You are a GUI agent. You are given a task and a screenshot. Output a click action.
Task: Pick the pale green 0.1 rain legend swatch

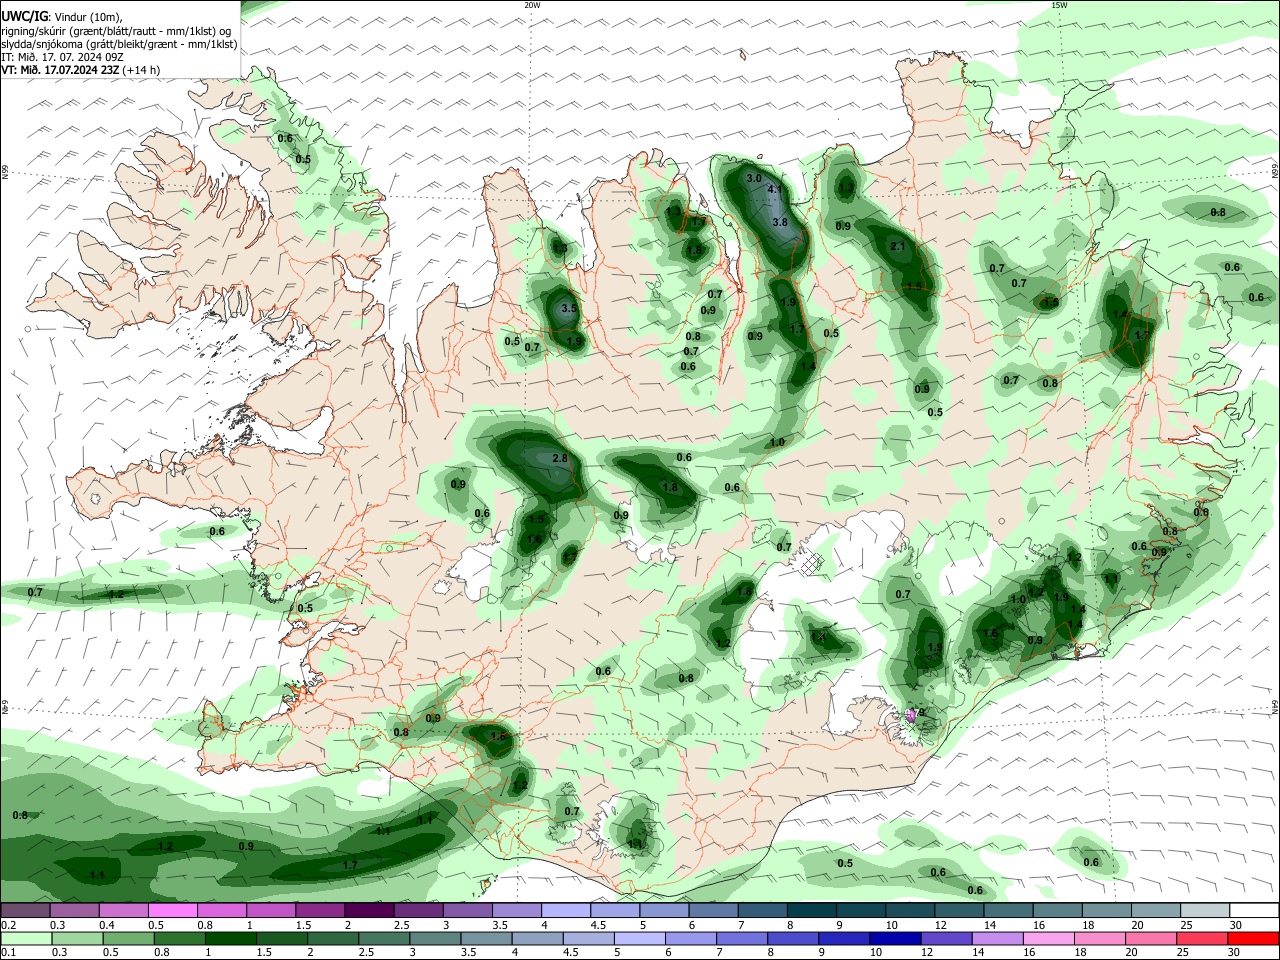25,938
